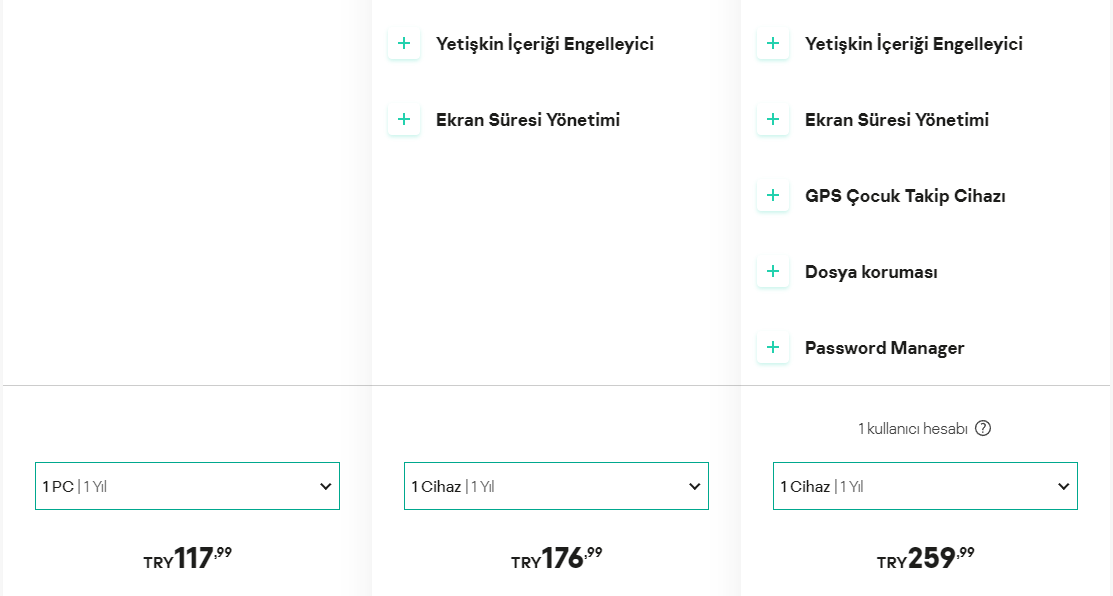Screen dimensions: 1113x596
Task: Click the GPS Çocuk Takip Cihazı label
Action: click(905, 196)
